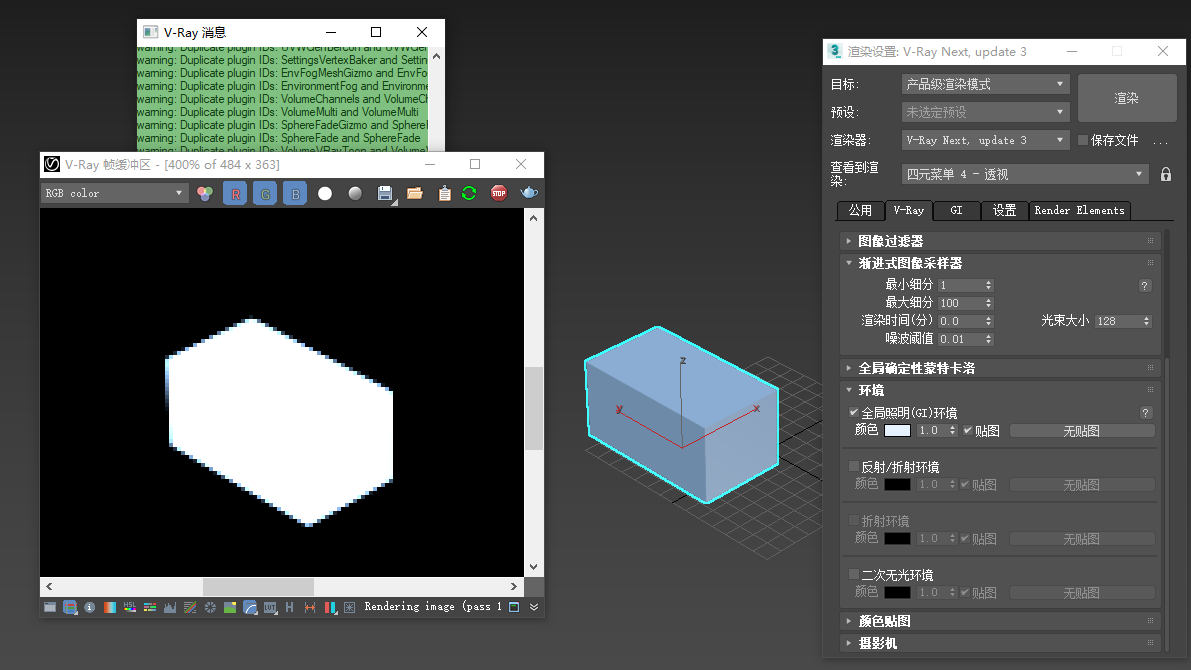Click the 渲染 render button
The width and height of the screenshot is (1191, 670).
coord(1126,98)
